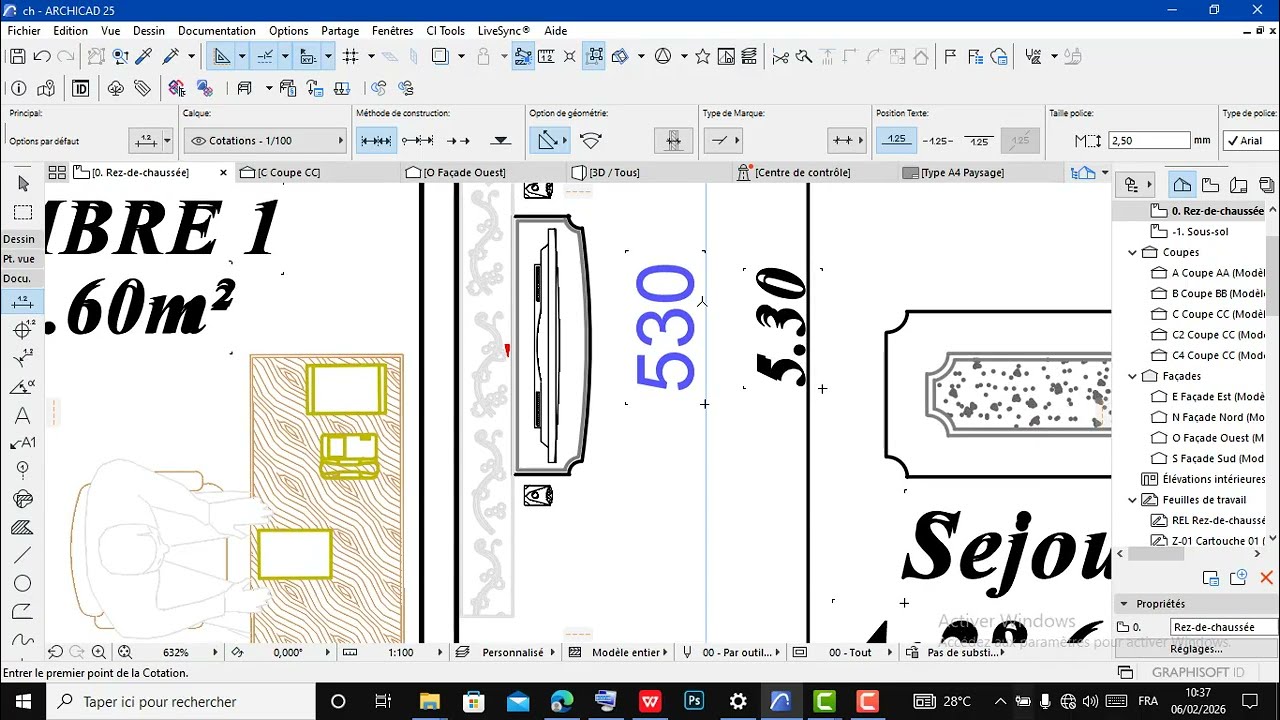The image size is (1280, 720).
Task: Set text position centered on the line
Action: (937, 141)
